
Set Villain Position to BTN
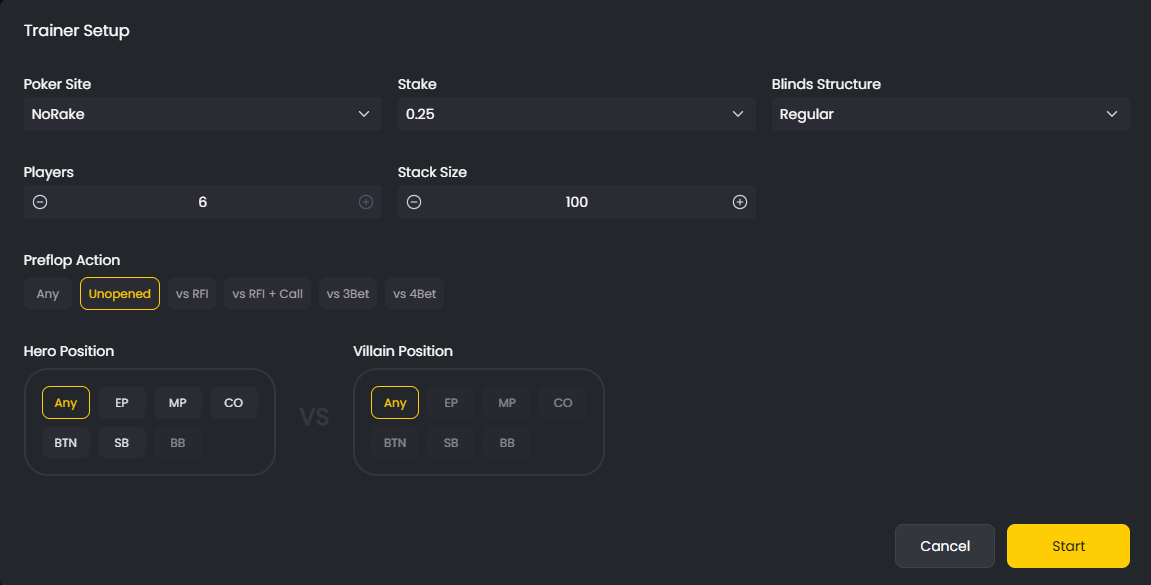tap(394, 442)
